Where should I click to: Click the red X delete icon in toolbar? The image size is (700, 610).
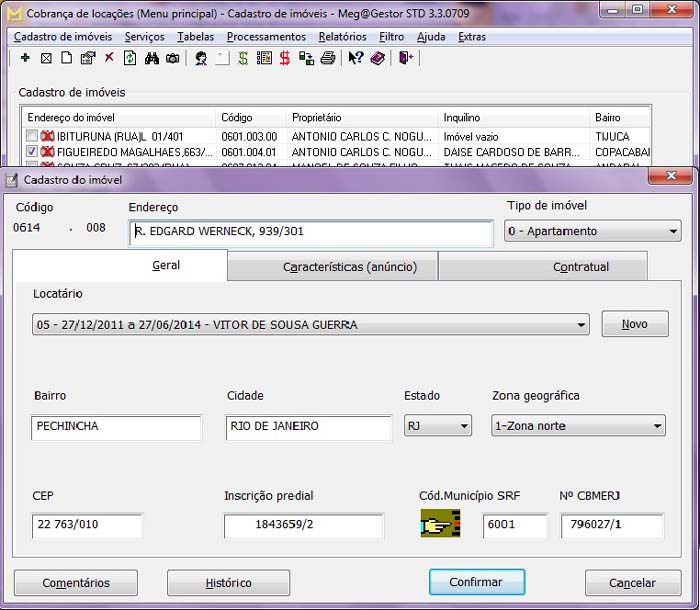click(x=109, y=59)
